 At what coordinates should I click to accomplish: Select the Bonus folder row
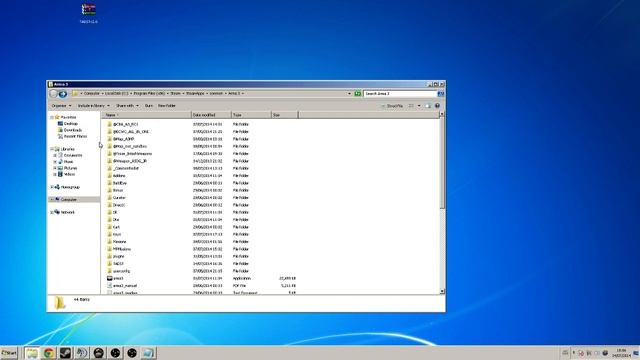(200, 190)
